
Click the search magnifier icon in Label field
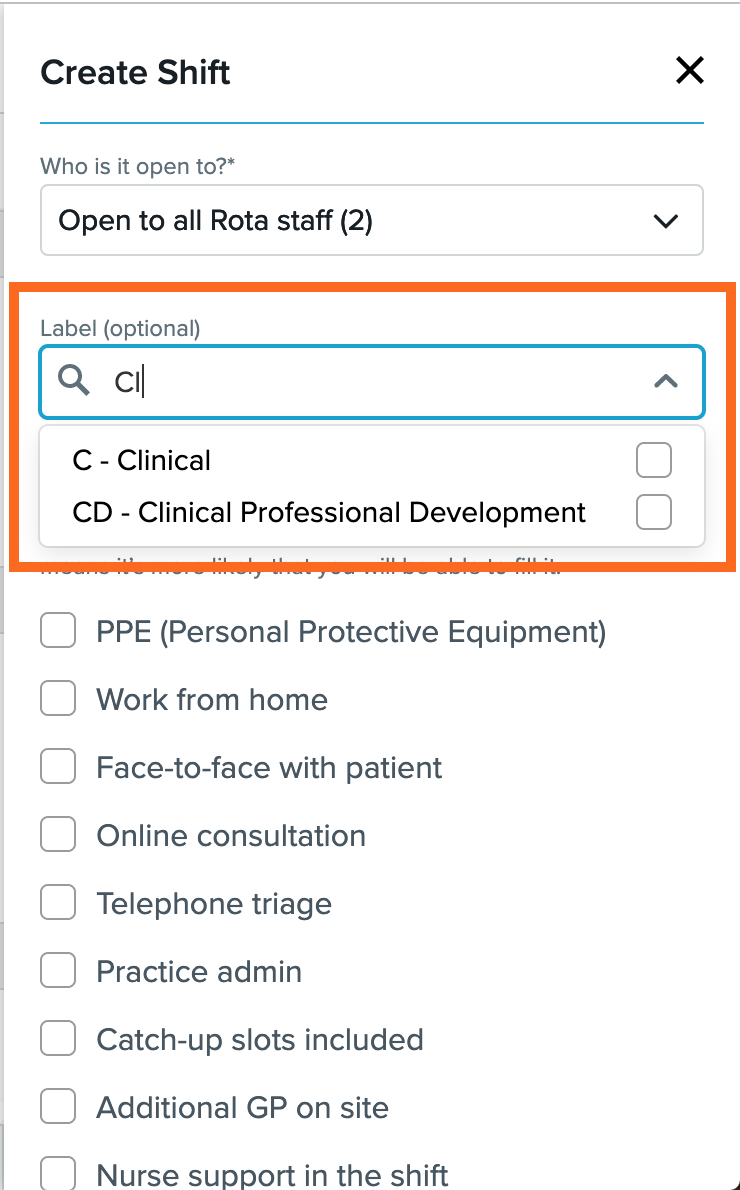coord(74,381)
